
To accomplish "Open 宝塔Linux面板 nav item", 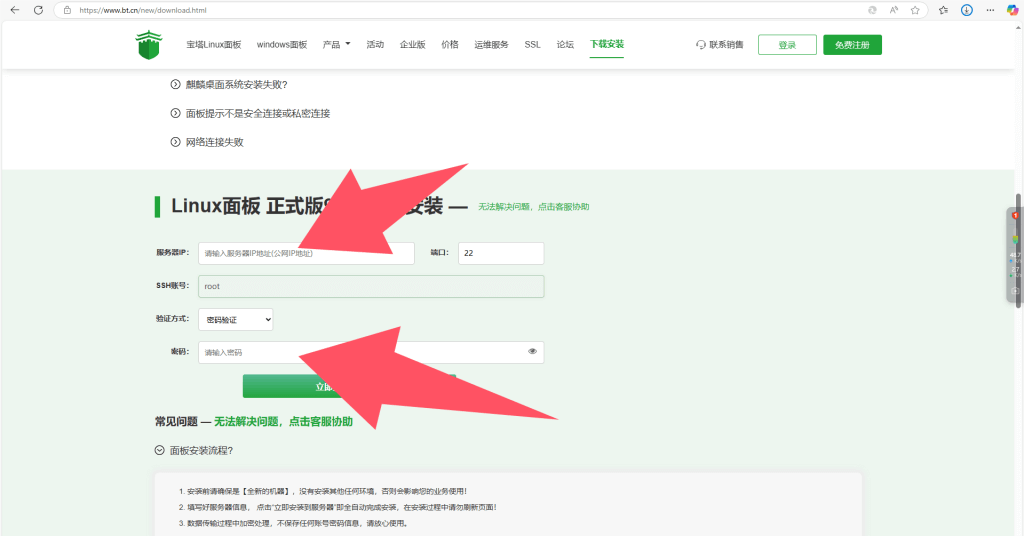I will point(214,44).
